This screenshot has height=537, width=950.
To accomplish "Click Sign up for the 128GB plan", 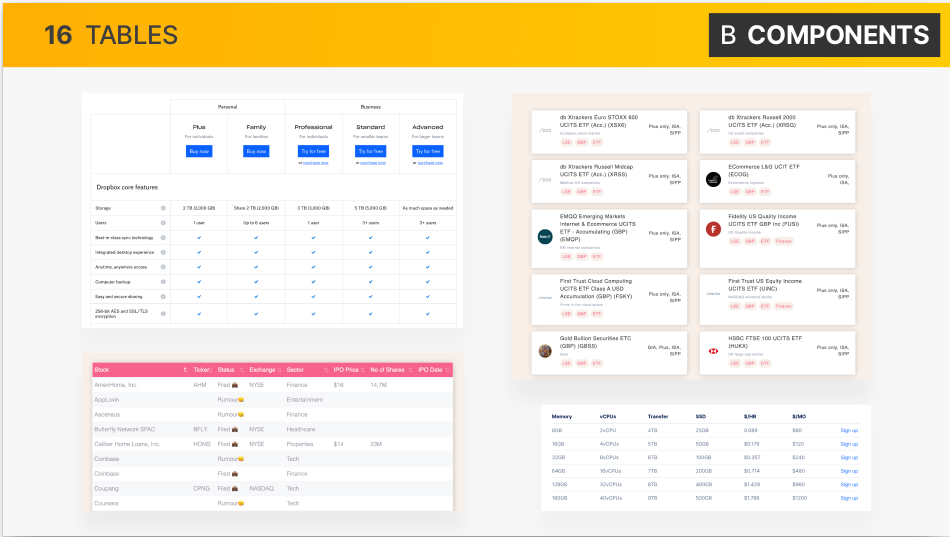I will coord(849,484).
